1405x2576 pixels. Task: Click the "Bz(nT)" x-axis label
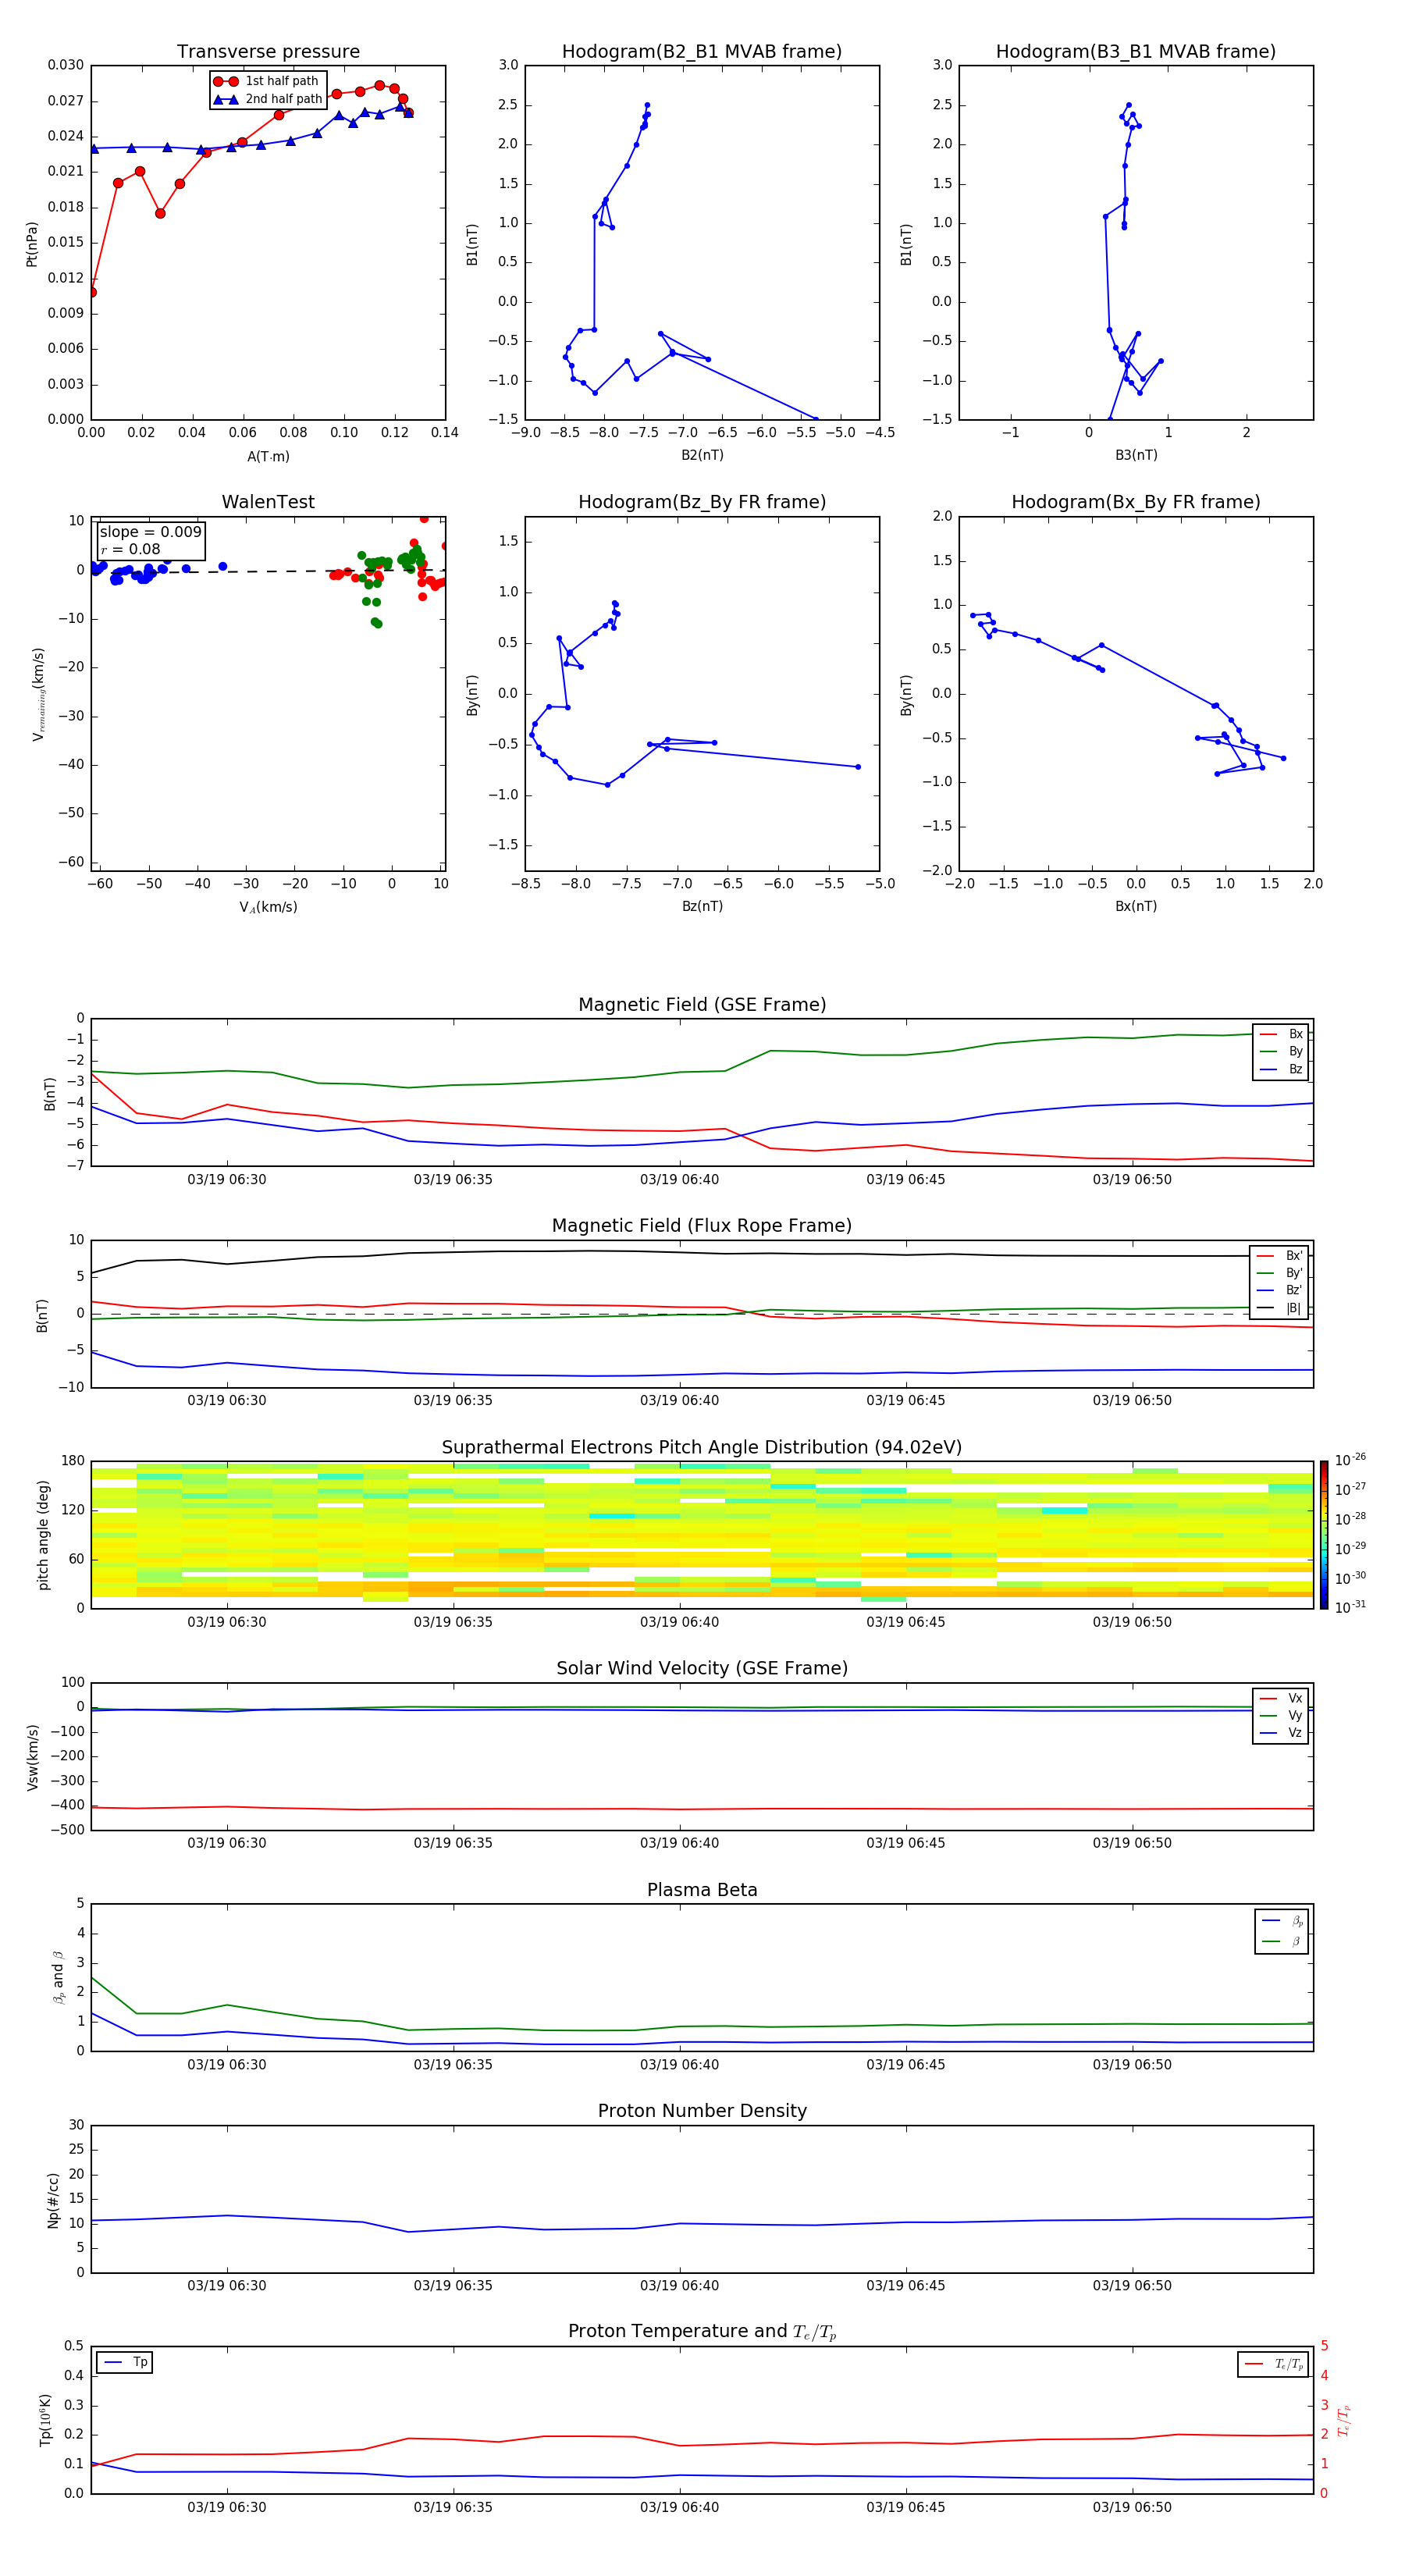point(702,906)
